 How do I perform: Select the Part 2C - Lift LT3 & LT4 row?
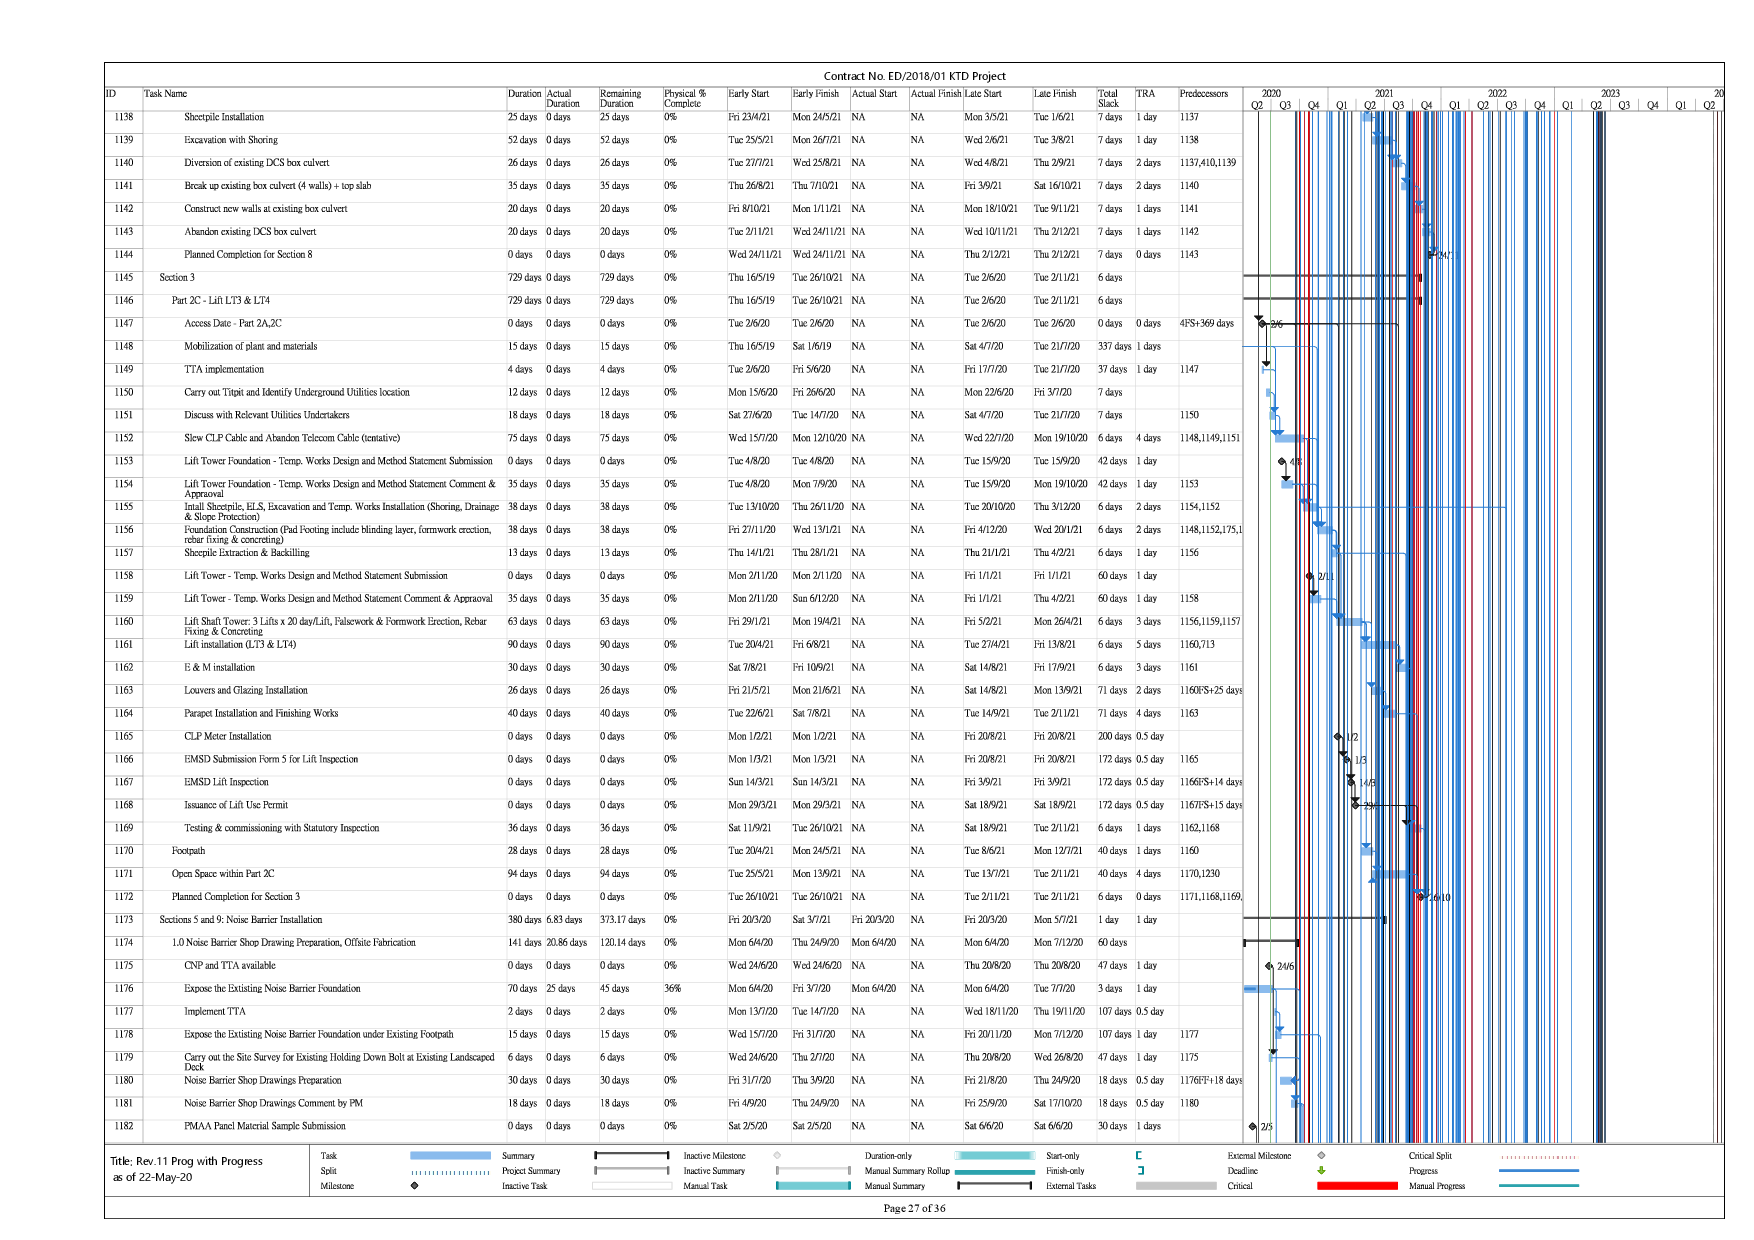(220, 301)
